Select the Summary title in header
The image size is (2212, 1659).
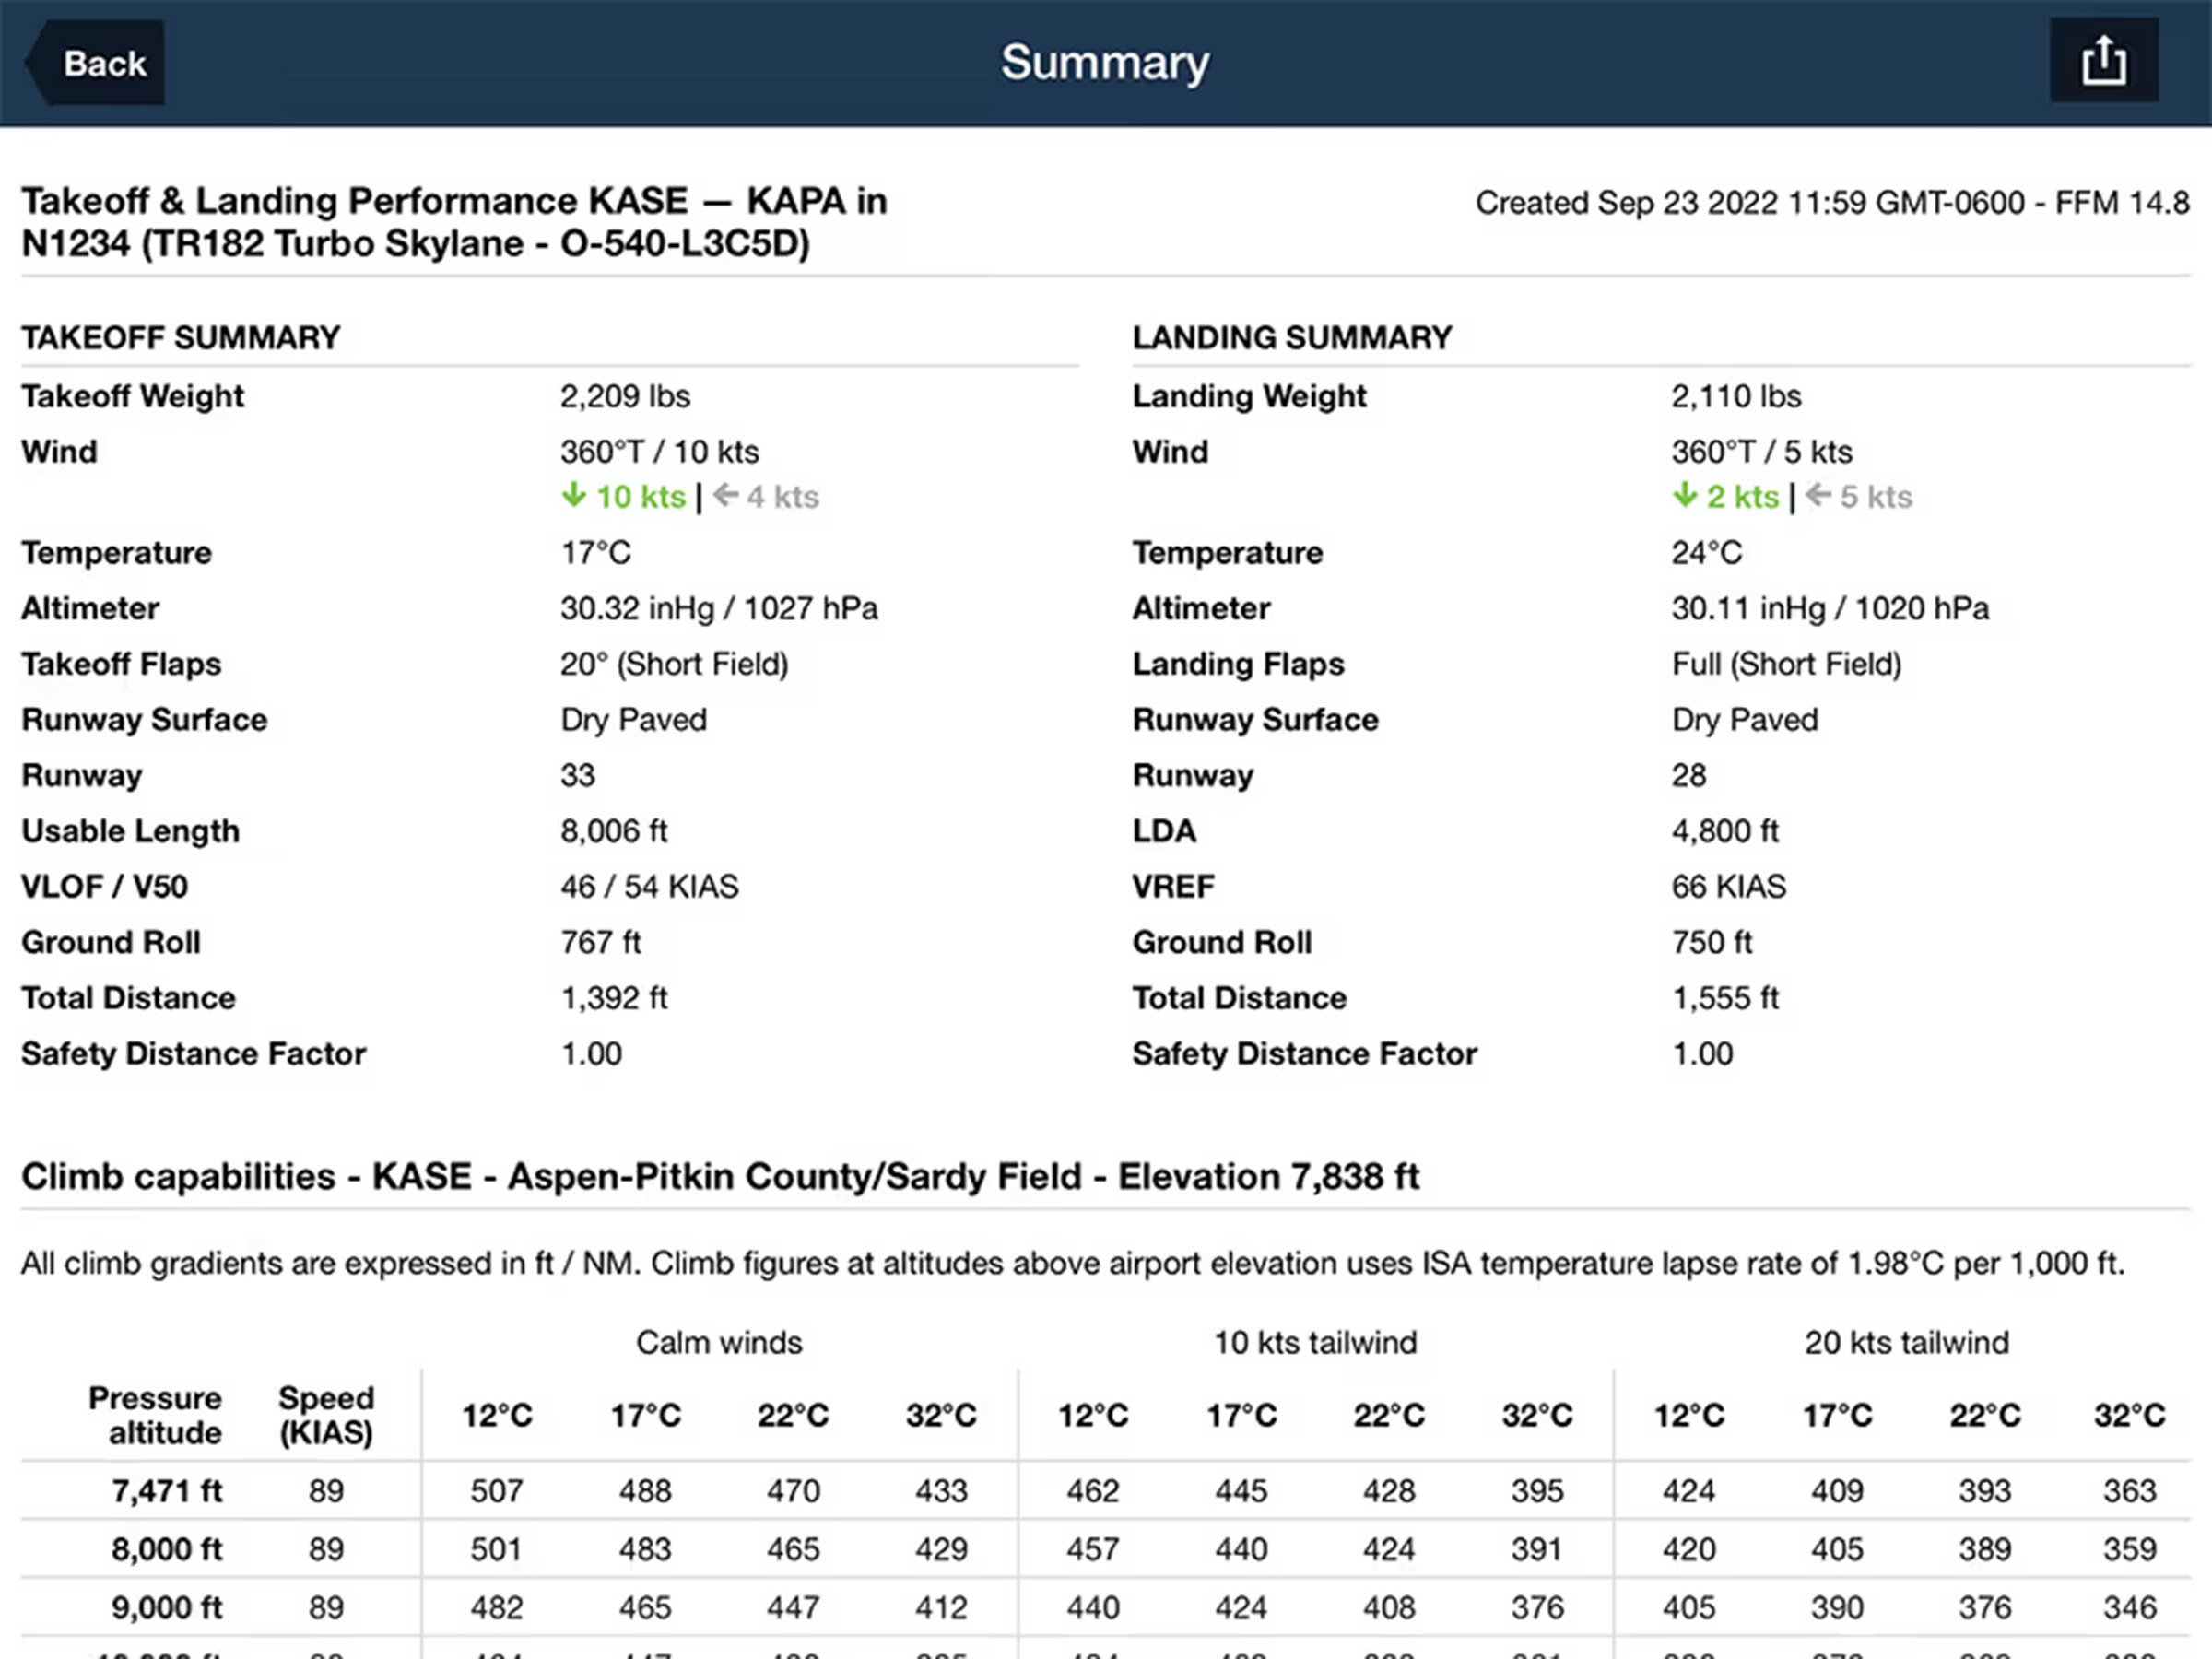coord(1105,63)
